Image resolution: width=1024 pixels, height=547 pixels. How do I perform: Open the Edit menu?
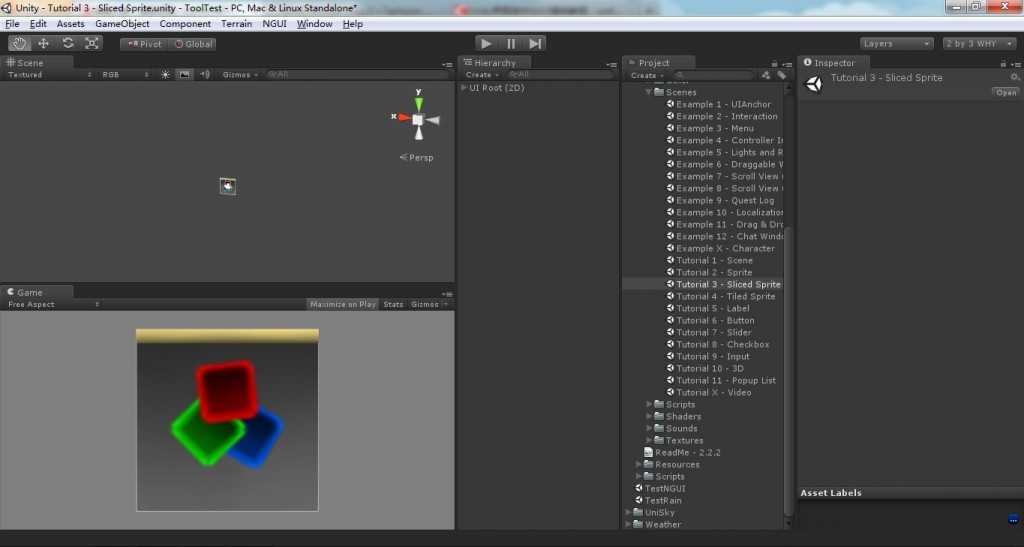tap(38, 24)
